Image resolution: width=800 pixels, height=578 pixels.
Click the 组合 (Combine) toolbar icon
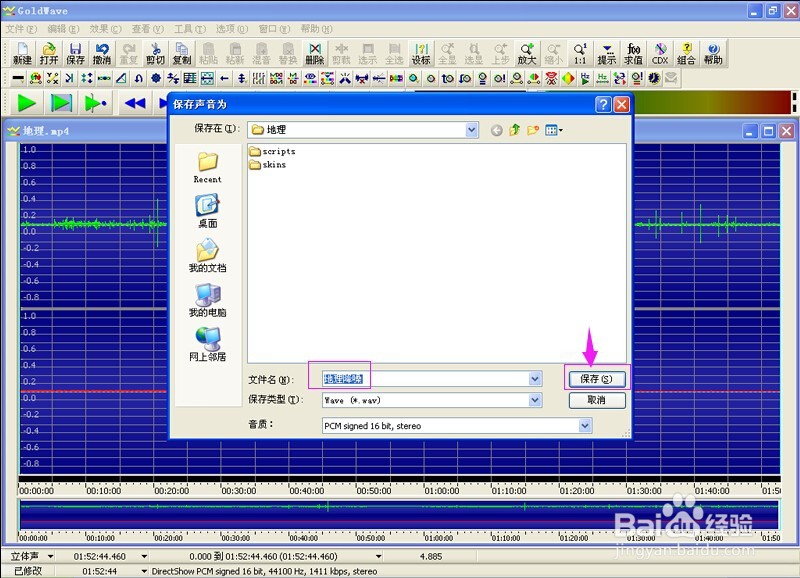(686, 54)
